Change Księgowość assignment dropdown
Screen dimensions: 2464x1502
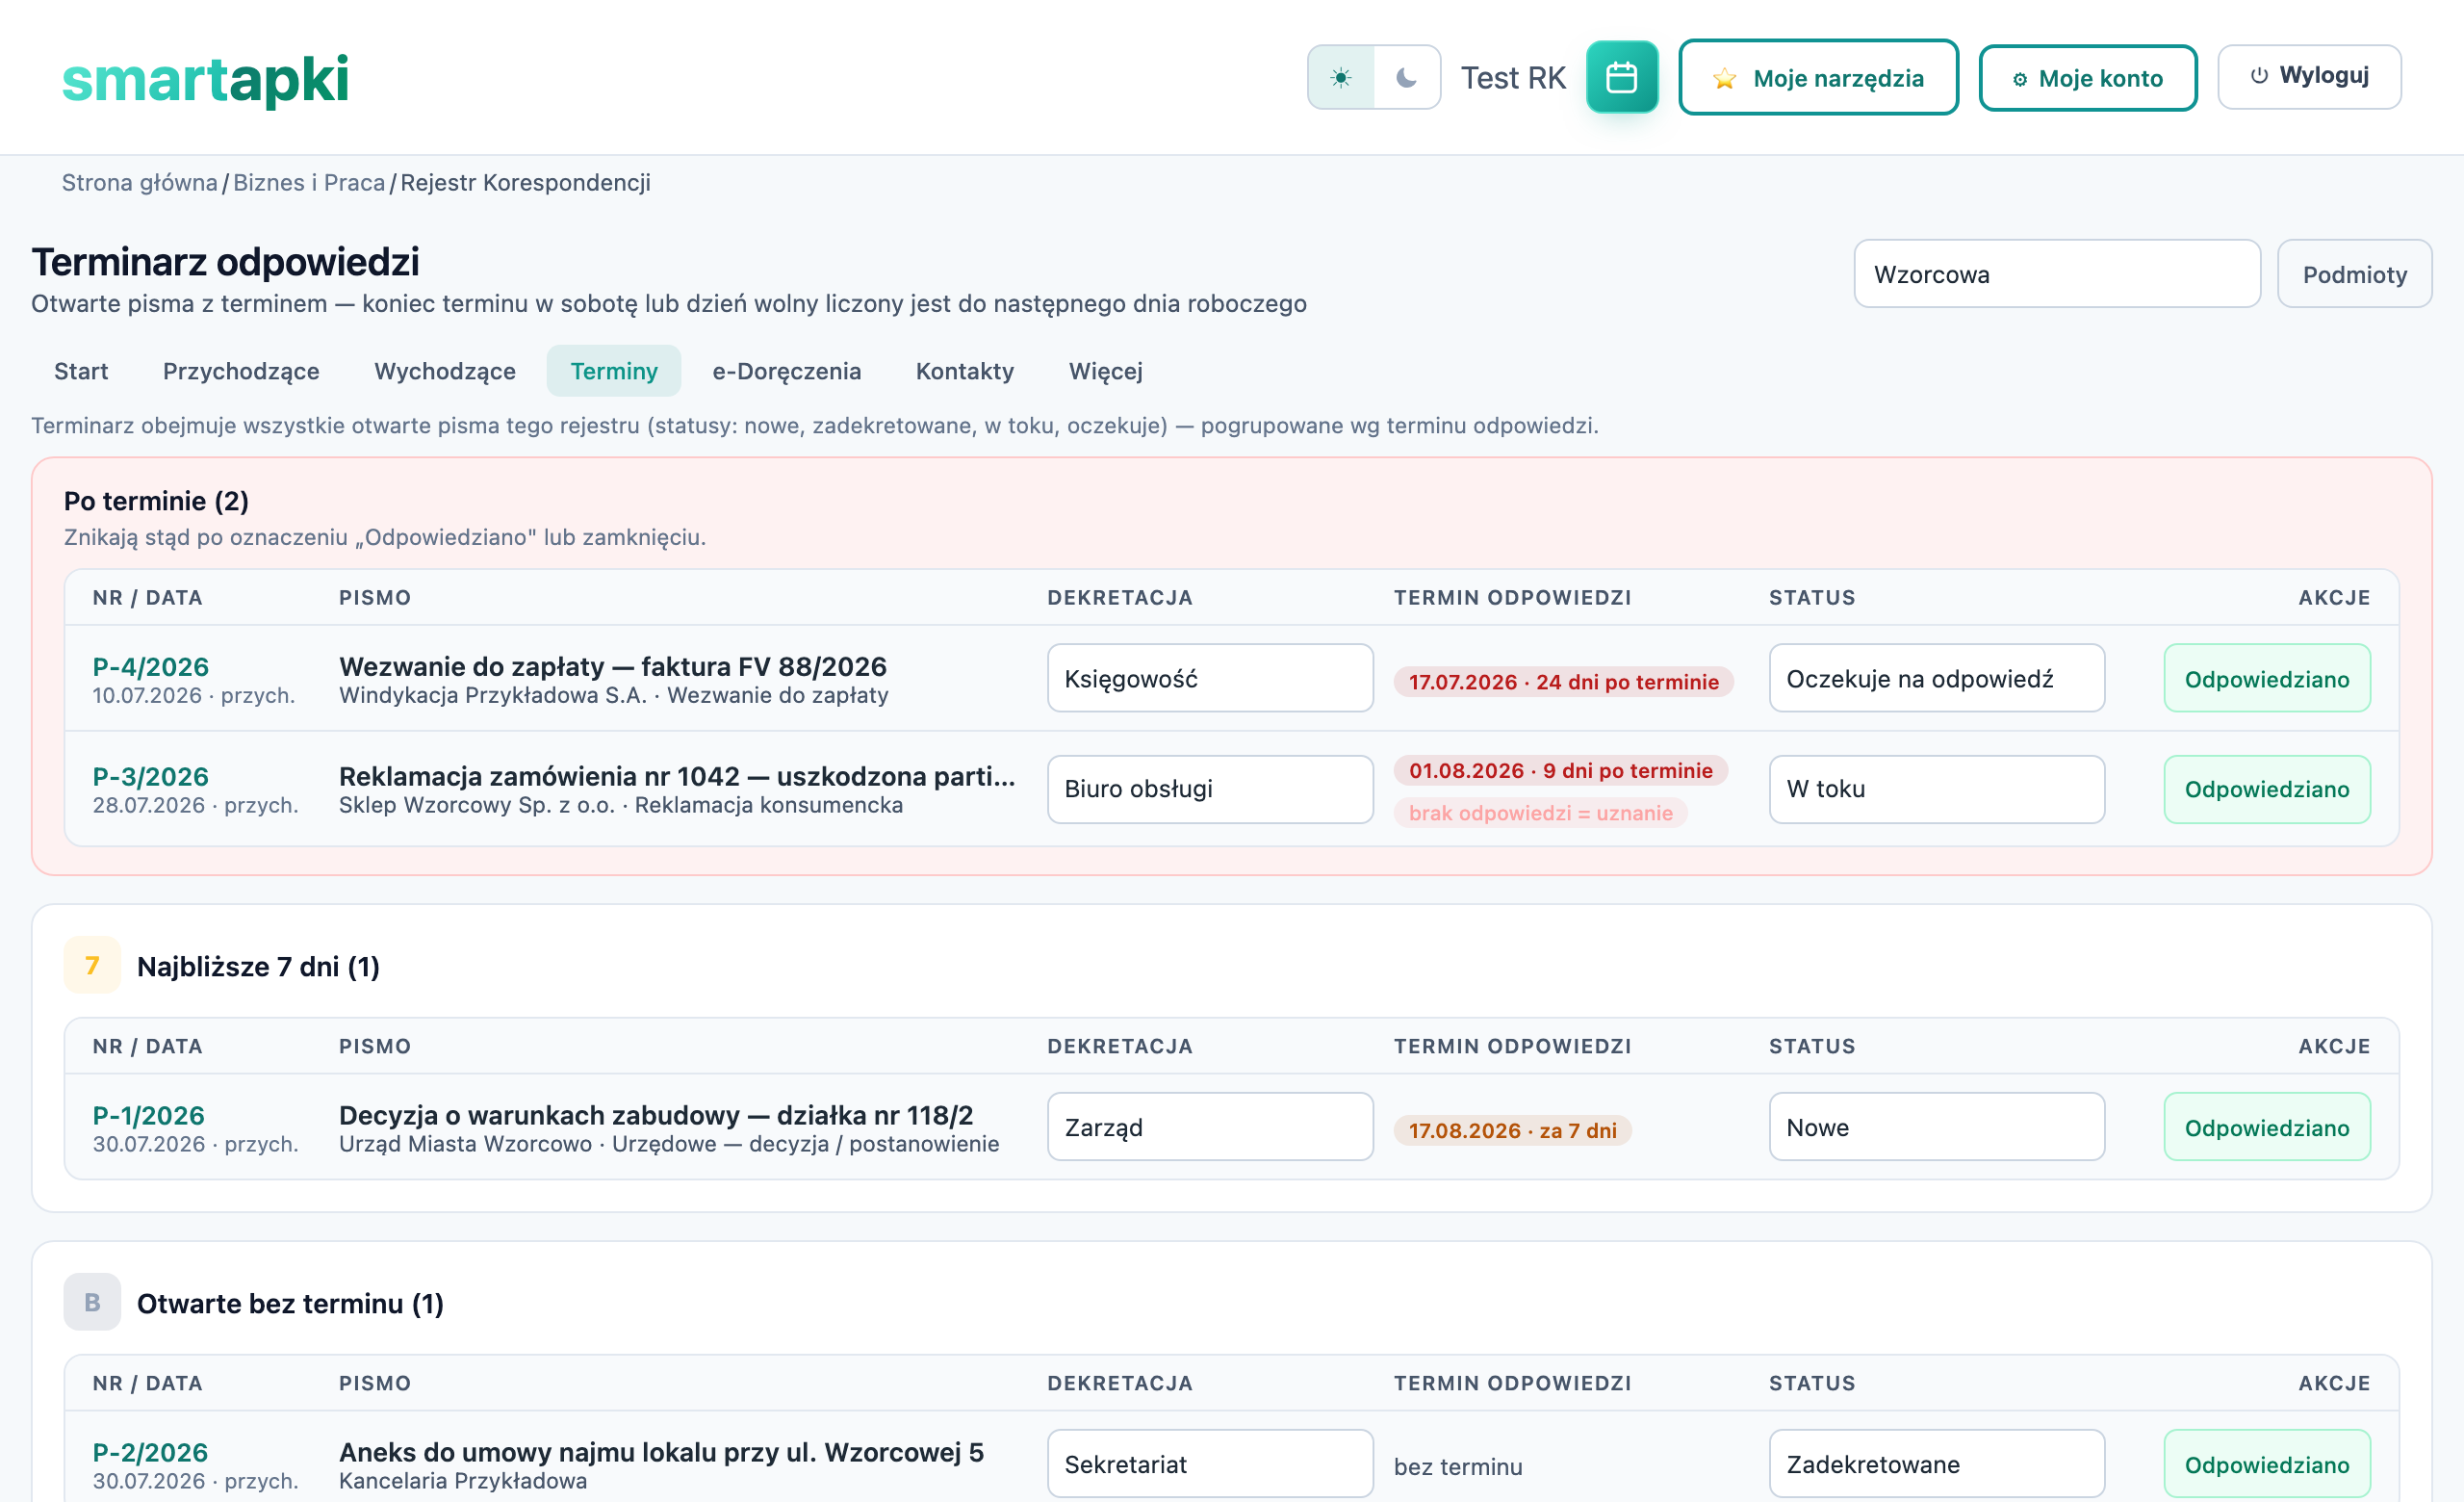pos(1210,678)
